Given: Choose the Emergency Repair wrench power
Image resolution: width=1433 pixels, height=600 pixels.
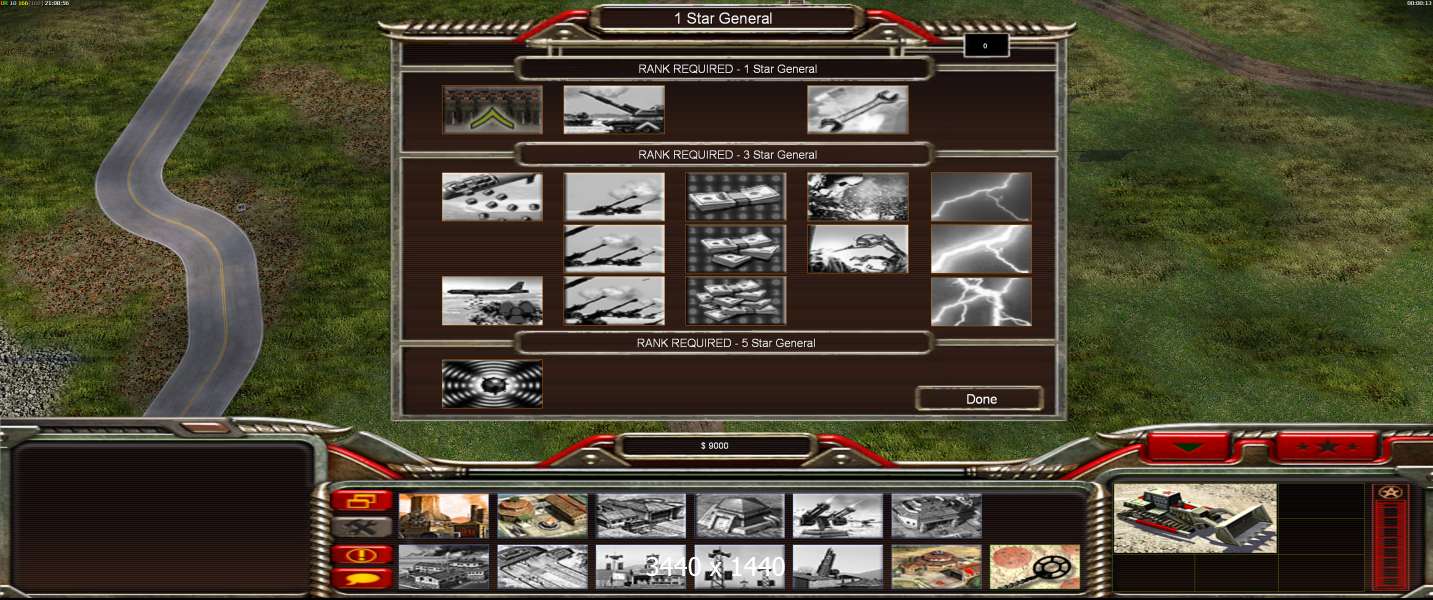Looking at the screenshot, I should click(x=858, y=109).
